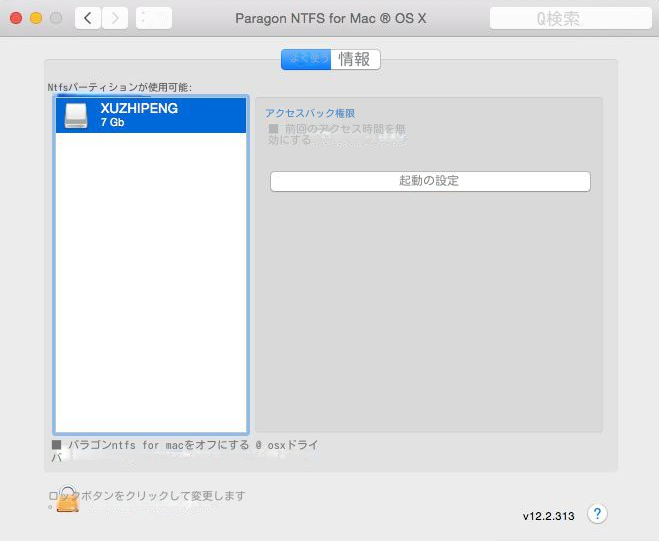This screenshot has height=541, width=659.
Task: Click the アクセスバック権限 label
Action: 310,113
